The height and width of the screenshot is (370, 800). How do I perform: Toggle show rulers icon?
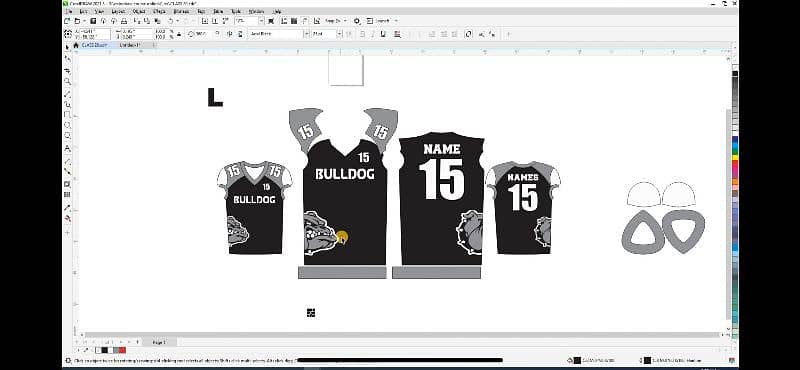tap(285, 21)
